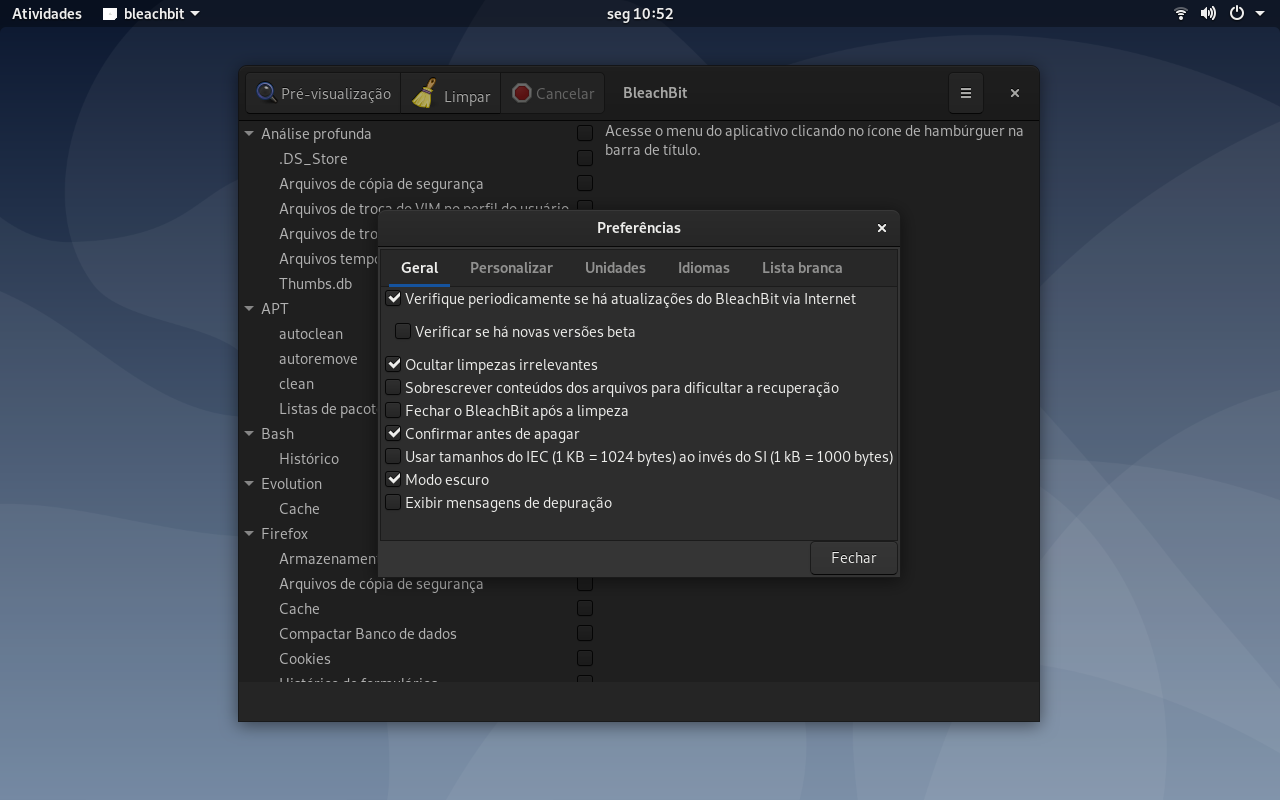The height and width of the screenshot is (800, 1280).
Task: Switch to the Personalizar tab
Action: point(511,268)
